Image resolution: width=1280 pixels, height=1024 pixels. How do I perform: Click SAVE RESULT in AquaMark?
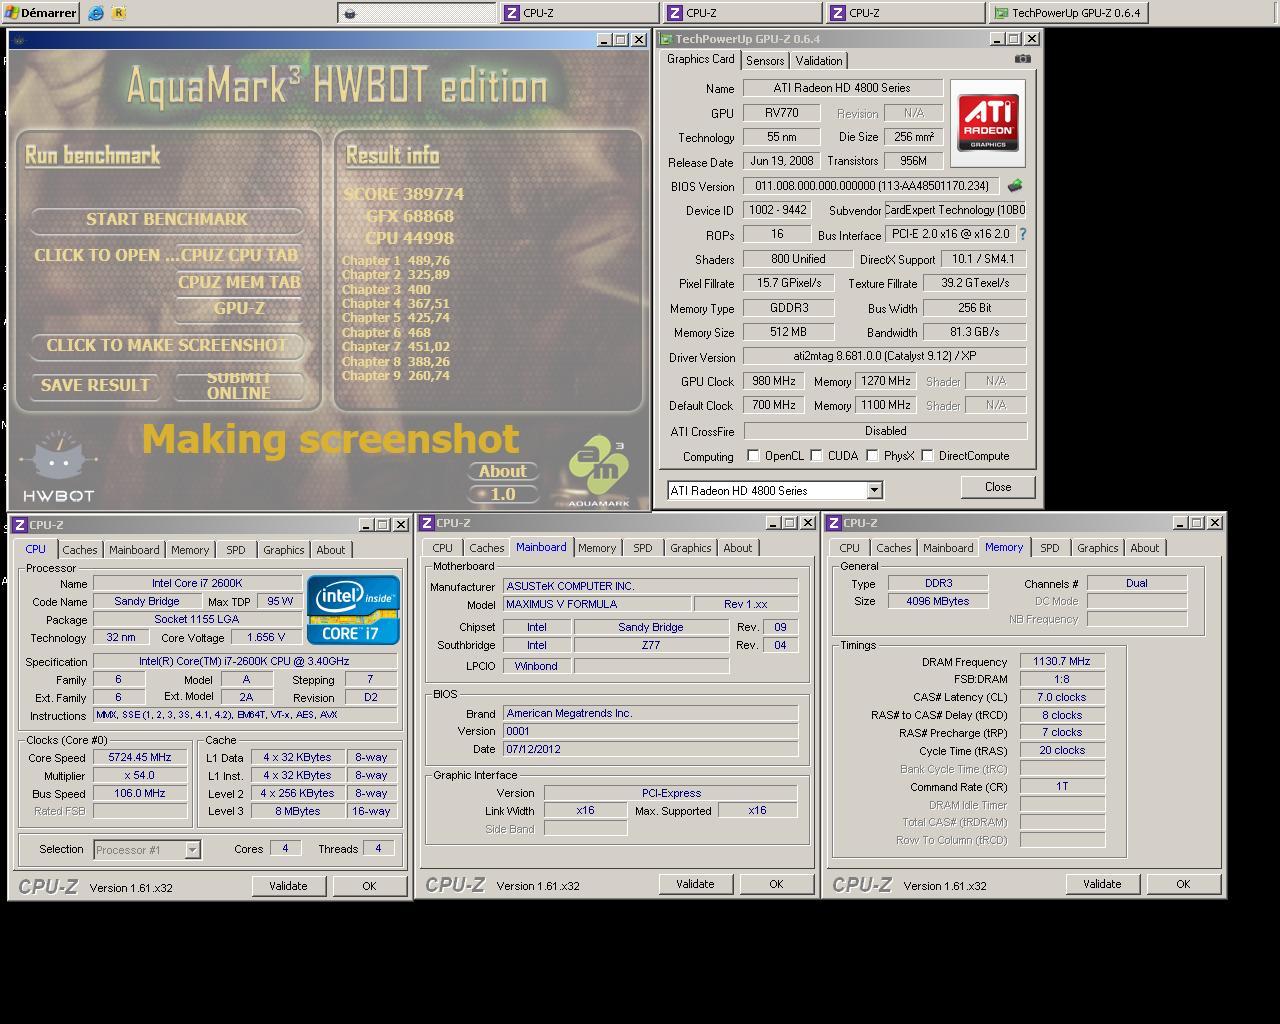point(95,385)
